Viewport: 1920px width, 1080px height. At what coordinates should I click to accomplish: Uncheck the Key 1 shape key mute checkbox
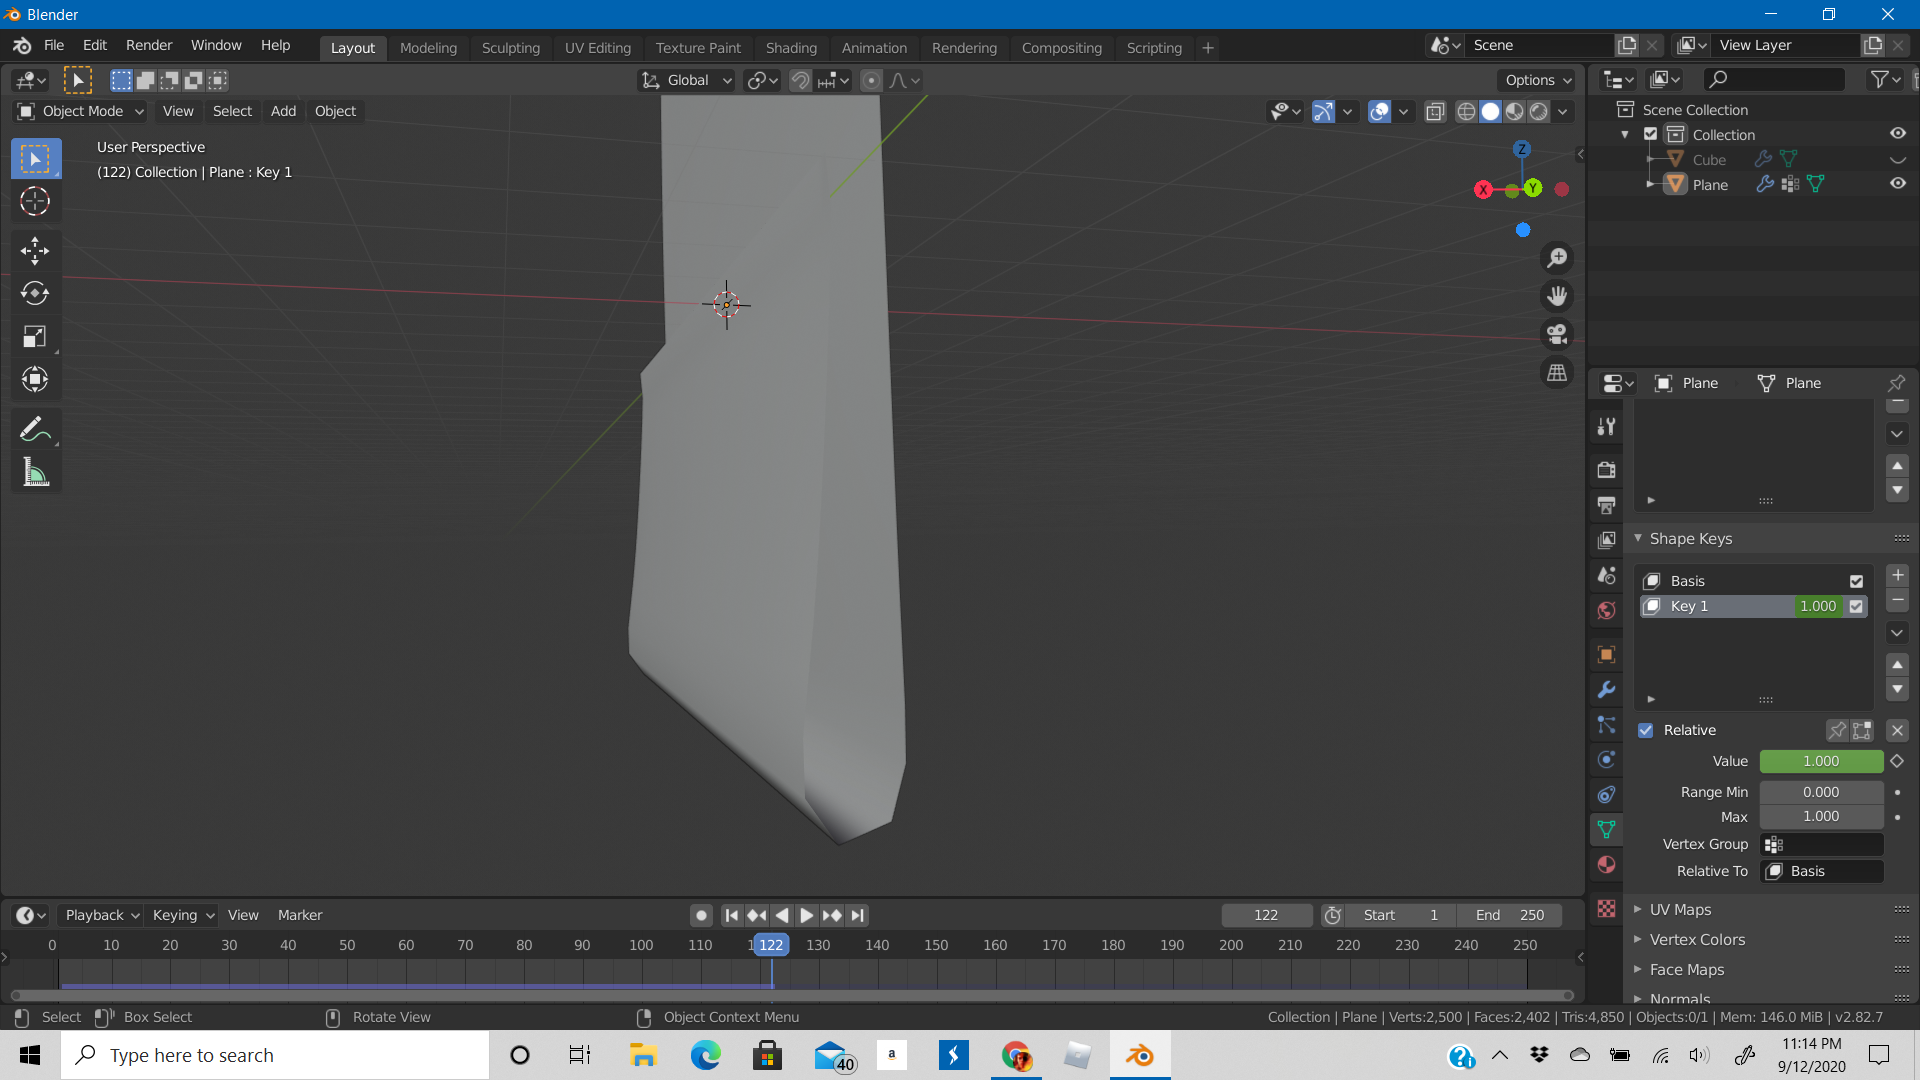point(1857,606)
